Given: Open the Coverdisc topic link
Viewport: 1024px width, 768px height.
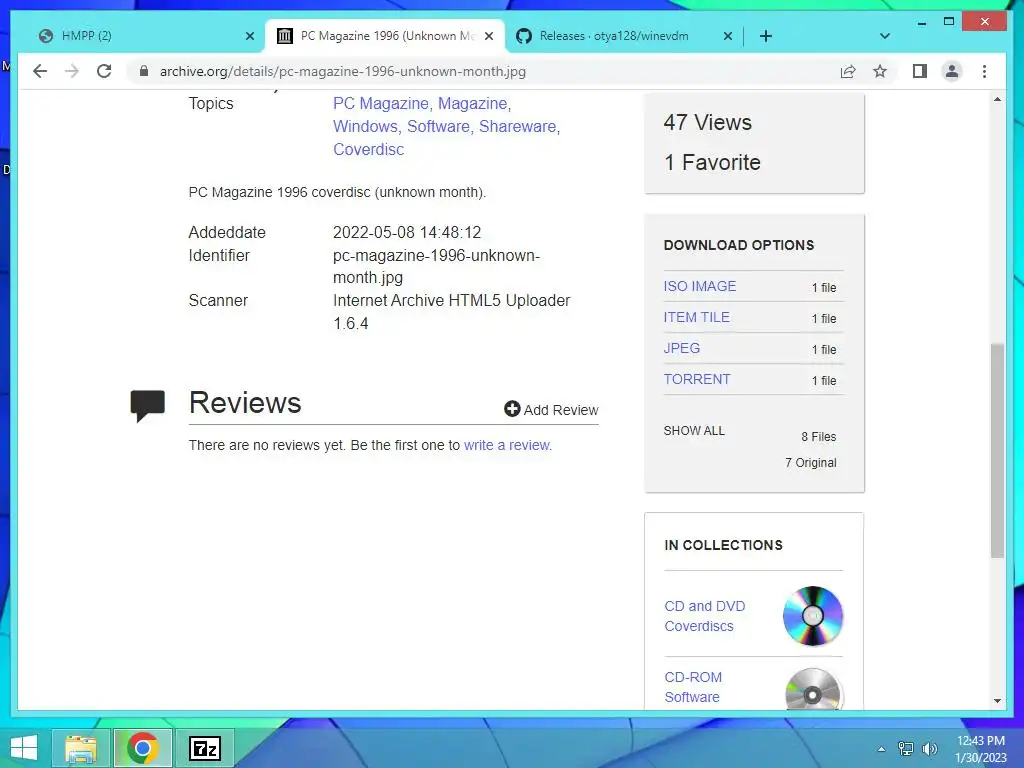Looking at the screenshot, I should 368,149.
